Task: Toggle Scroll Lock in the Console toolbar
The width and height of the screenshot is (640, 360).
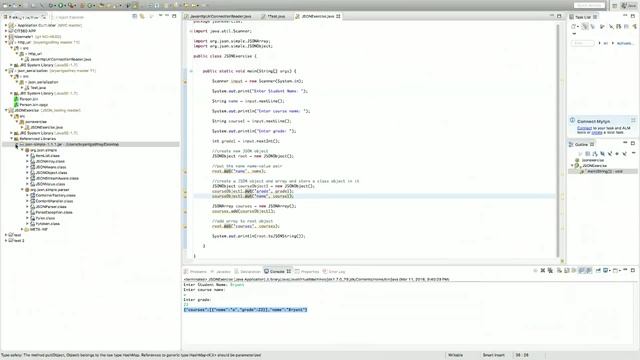Action: pyautogui.click(x=567, y=271)
